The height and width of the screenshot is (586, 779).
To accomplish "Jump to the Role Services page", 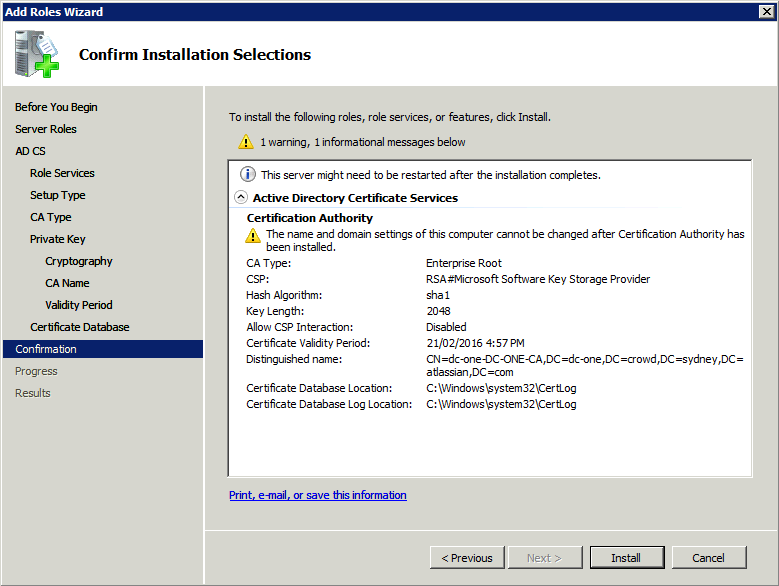I will pyautogui.click(x=62, y=173).
